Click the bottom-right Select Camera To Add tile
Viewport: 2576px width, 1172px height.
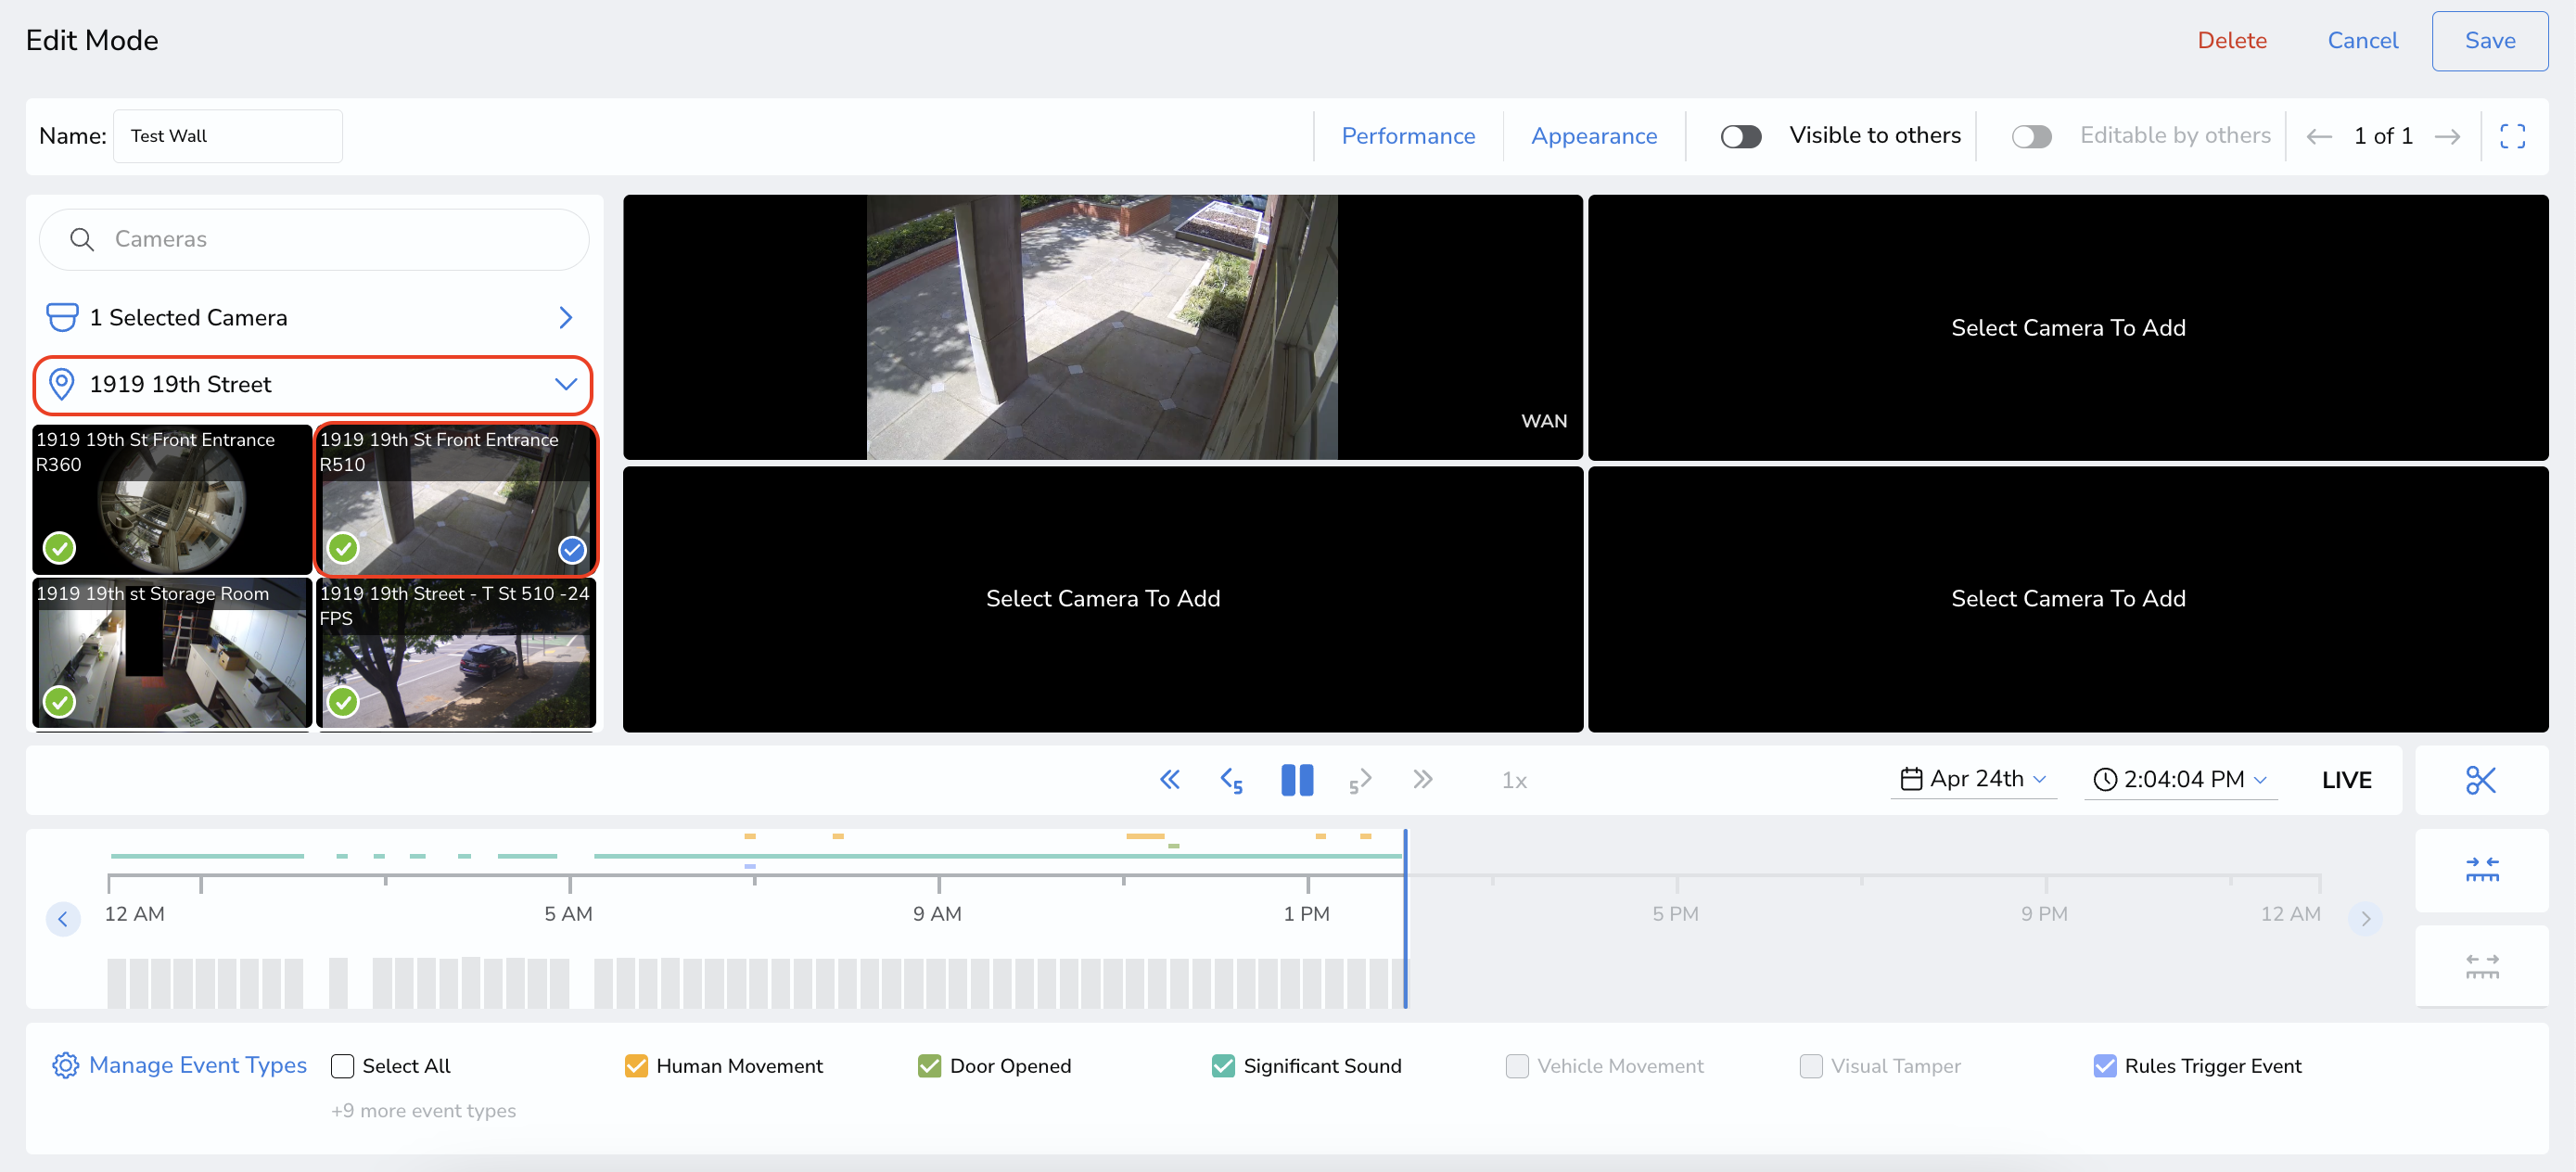2067,598
